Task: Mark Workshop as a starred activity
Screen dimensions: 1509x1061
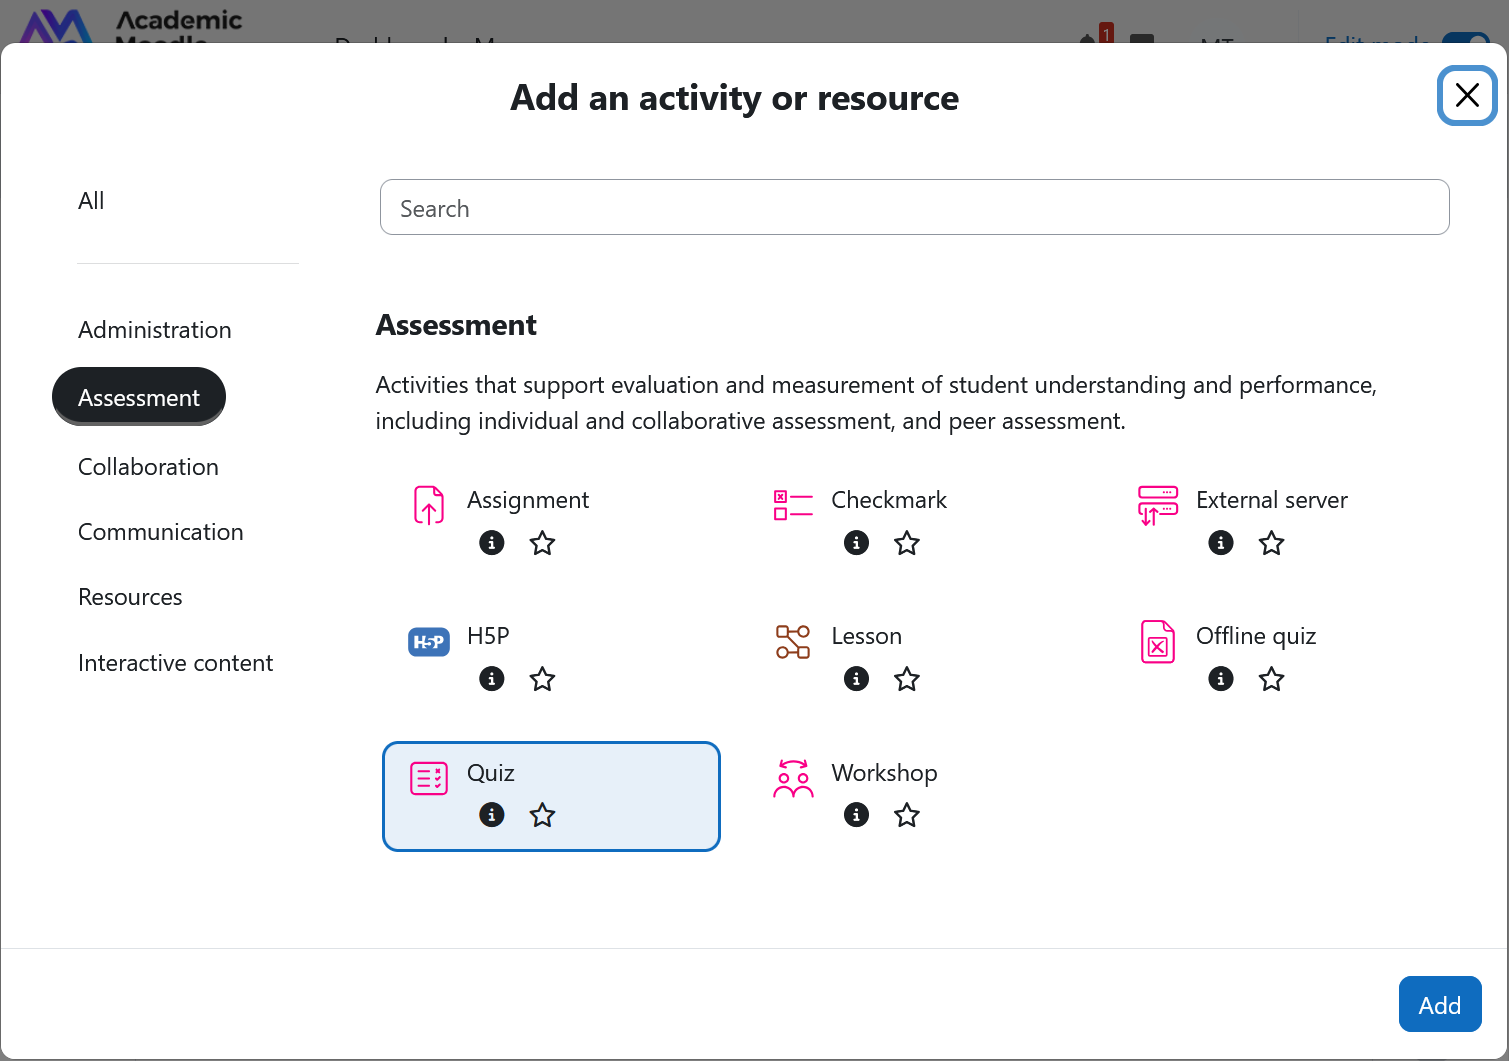Action: (x=907, y=815)
